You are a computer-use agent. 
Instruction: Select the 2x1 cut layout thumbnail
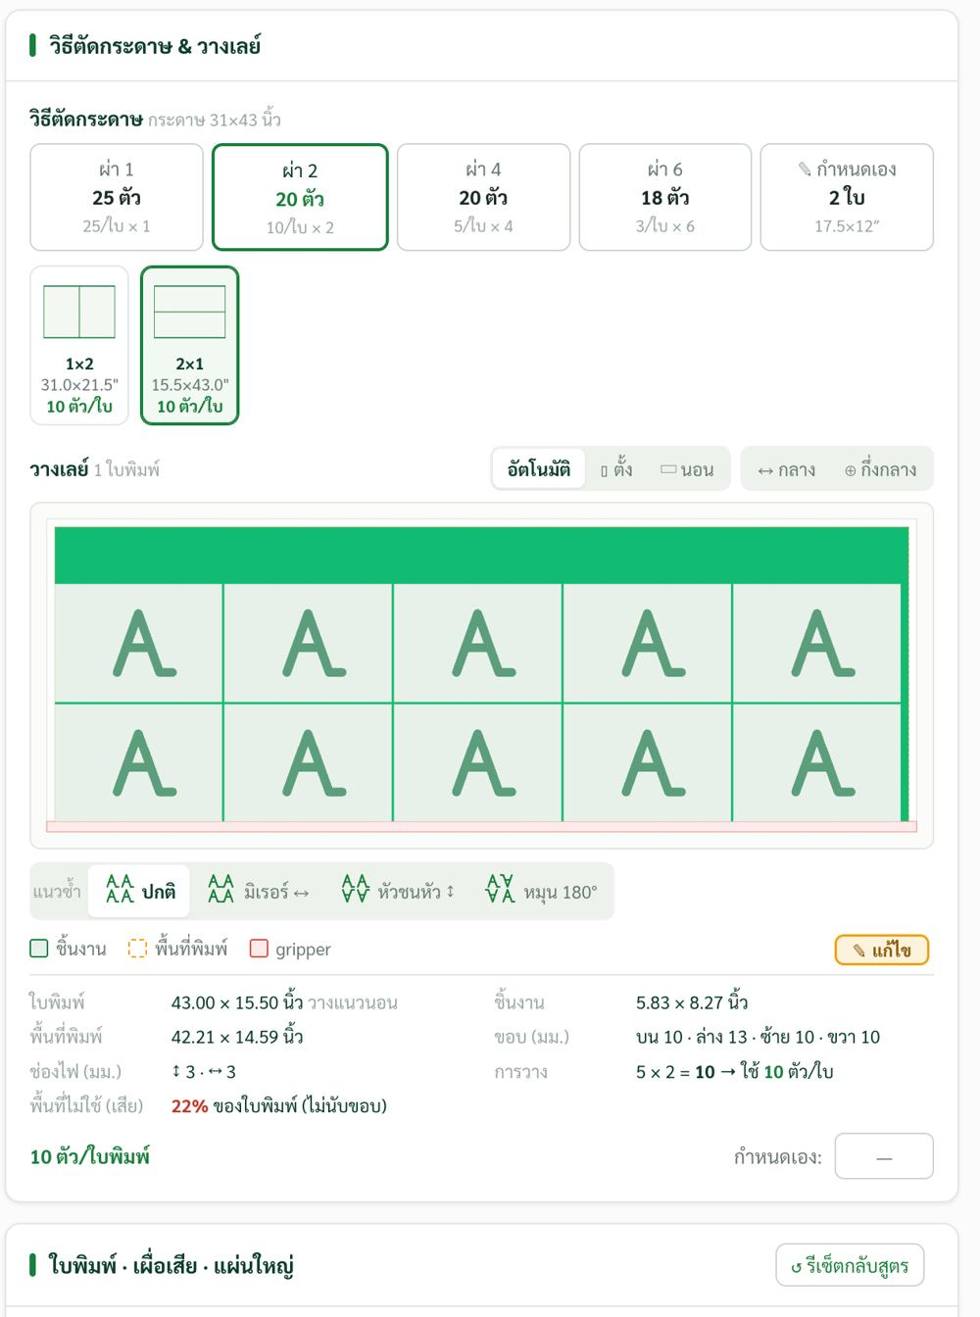coord(189,345)
